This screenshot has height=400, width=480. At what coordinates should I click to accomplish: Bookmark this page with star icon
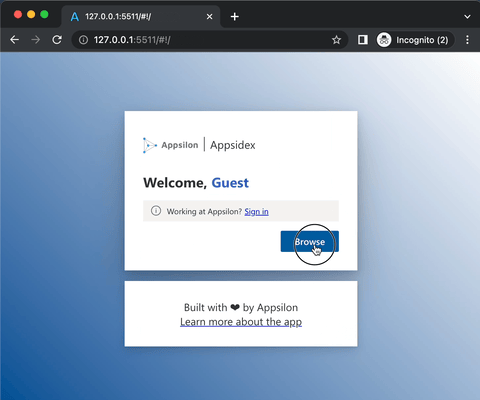(x=336, y=40)
